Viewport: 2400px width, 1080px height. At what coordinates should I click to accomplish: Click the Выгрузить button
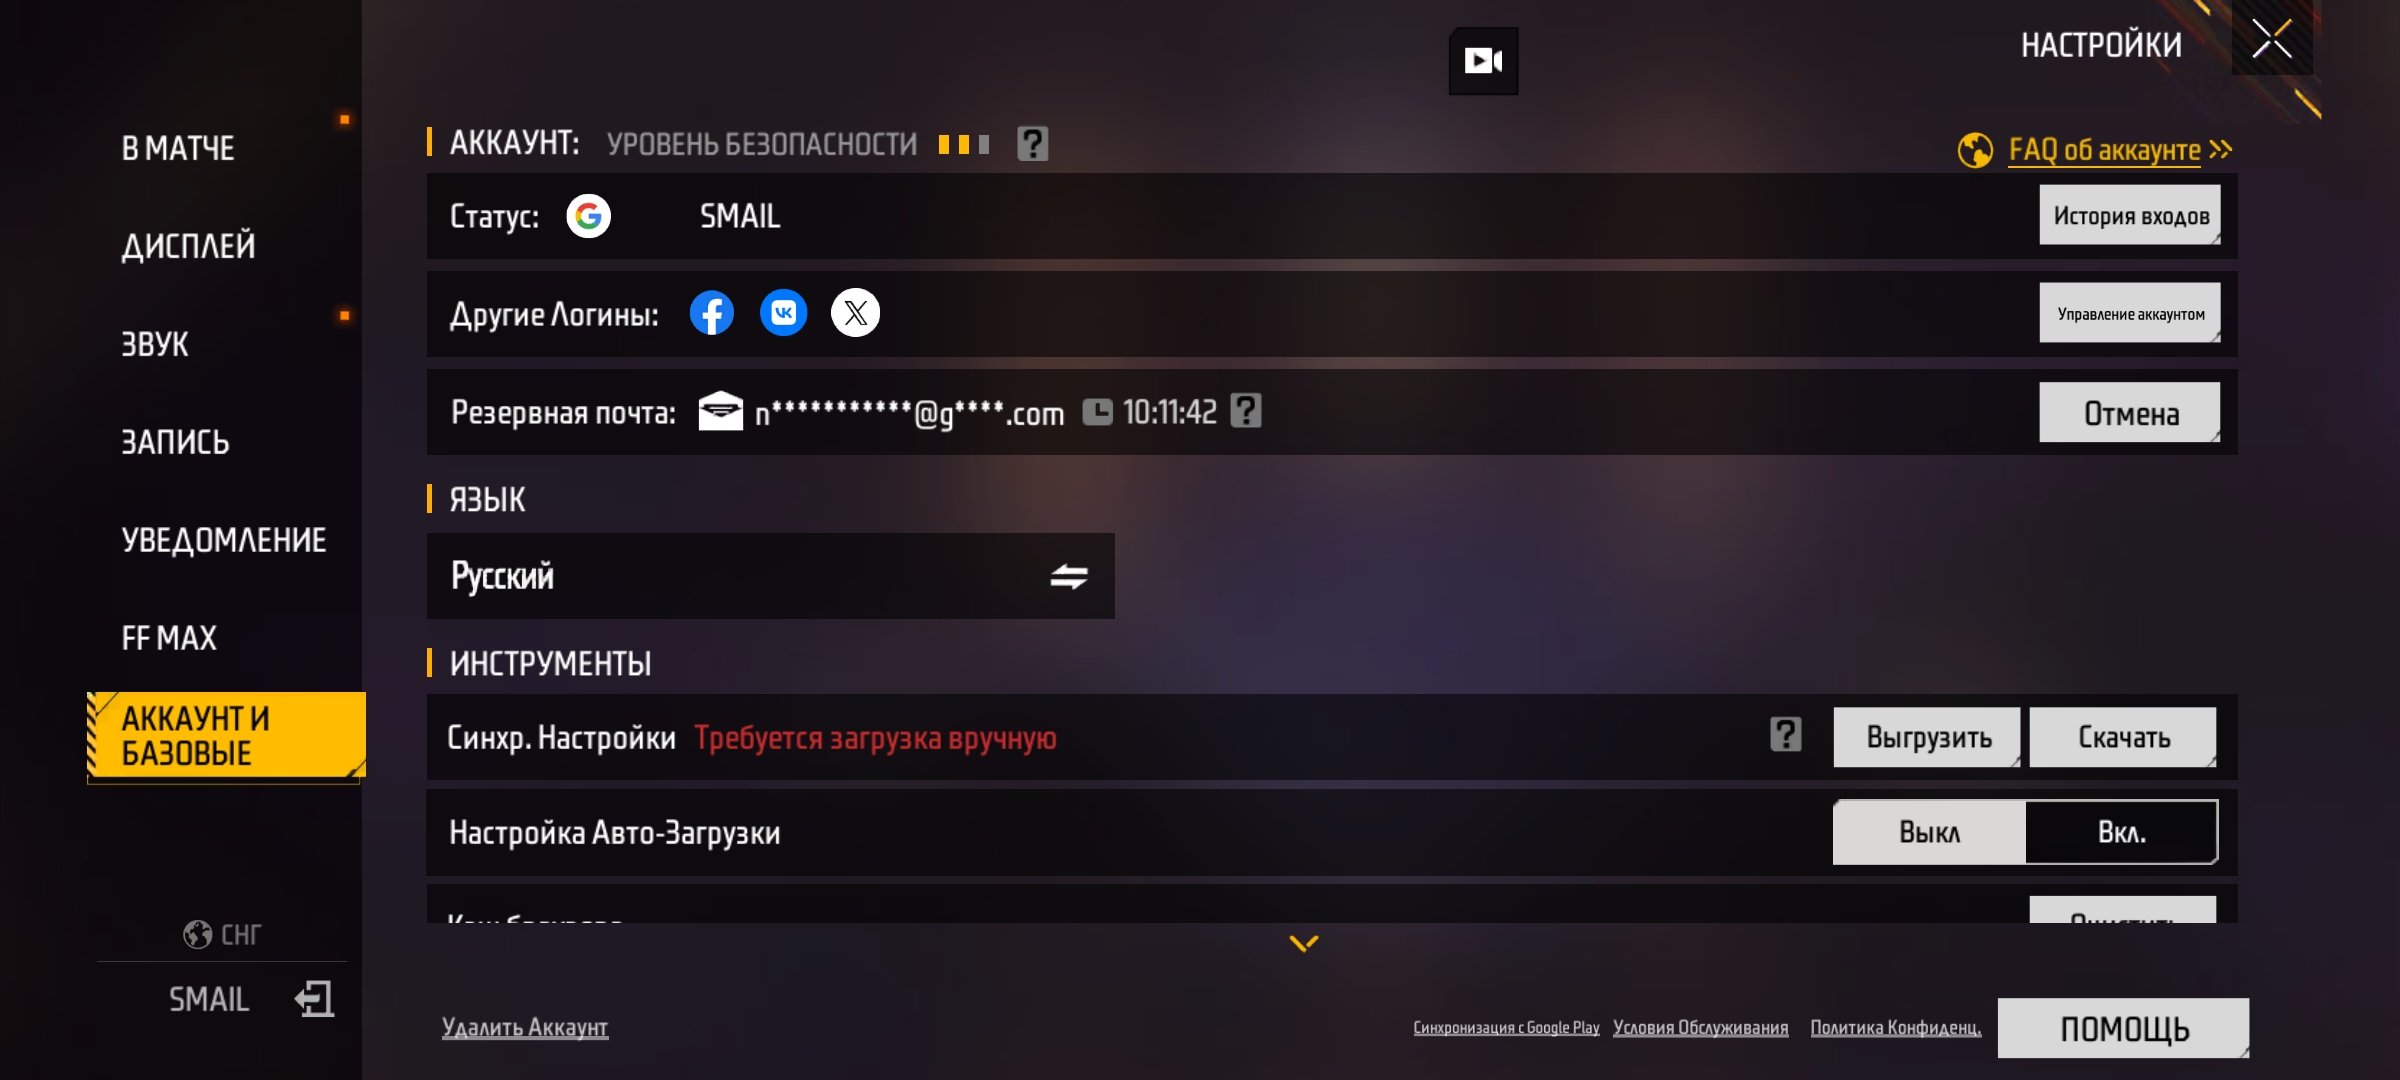[x=1927, y=737]
